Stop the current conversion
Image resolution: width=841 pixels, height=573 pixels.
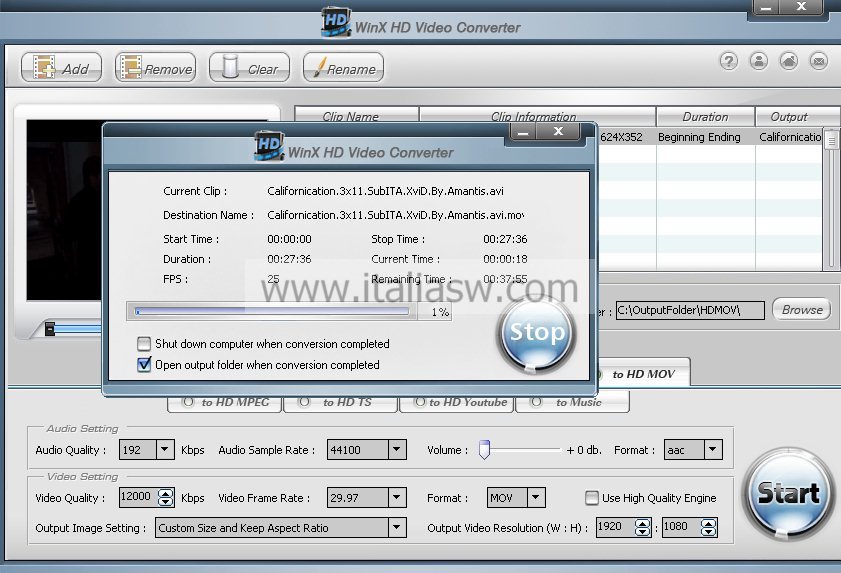(537, 333)
